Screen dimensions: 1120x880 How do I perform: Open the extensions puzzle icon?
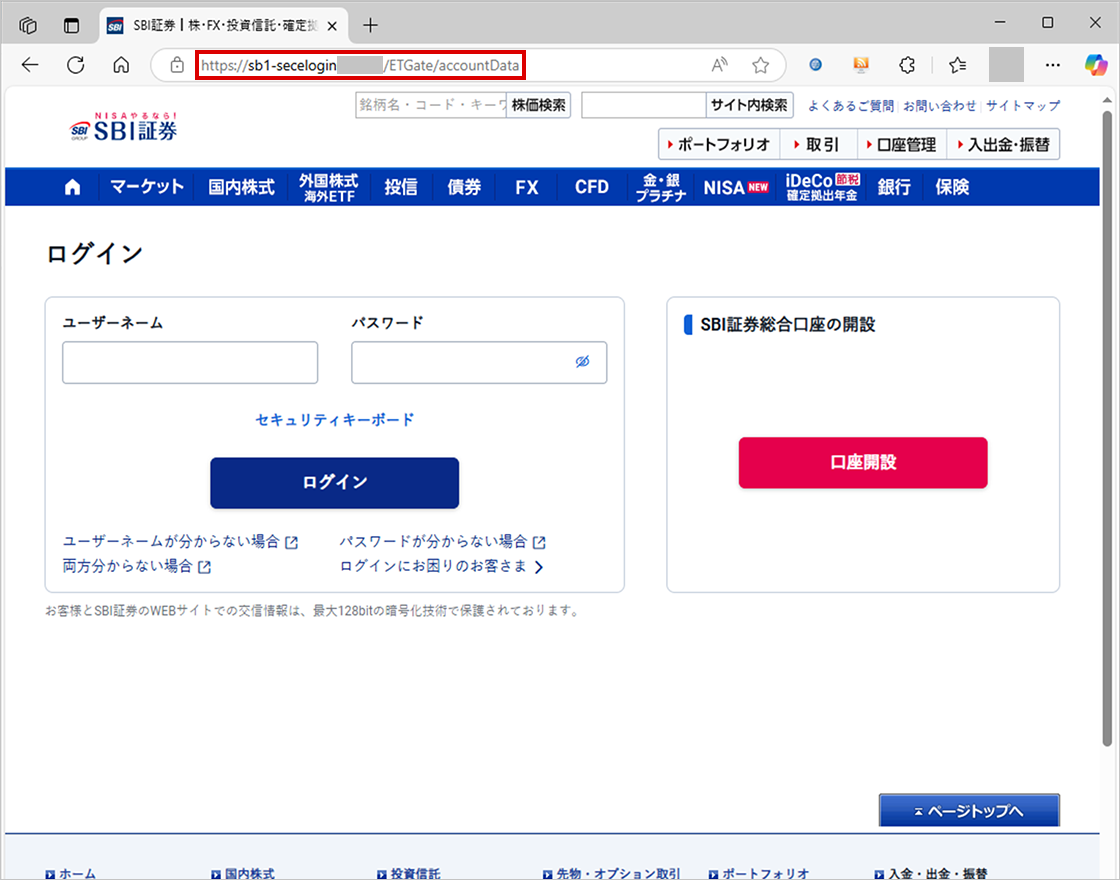(907, 65)
